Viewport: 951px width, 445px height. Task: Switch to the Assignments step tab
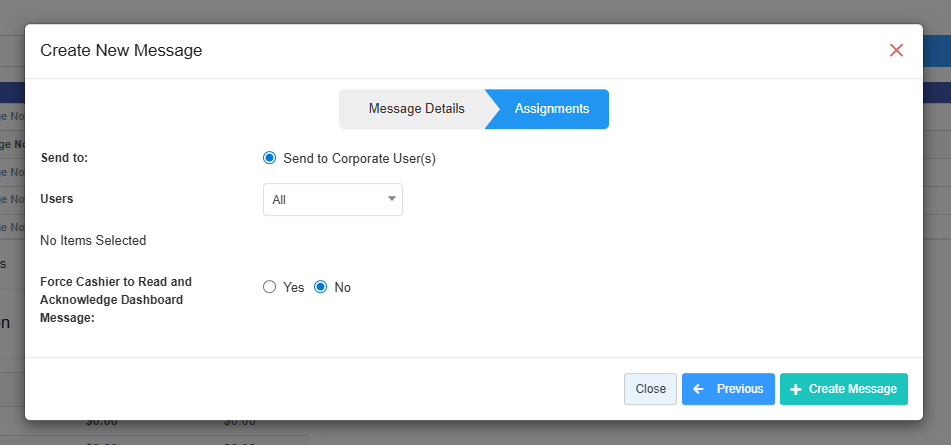552,109
